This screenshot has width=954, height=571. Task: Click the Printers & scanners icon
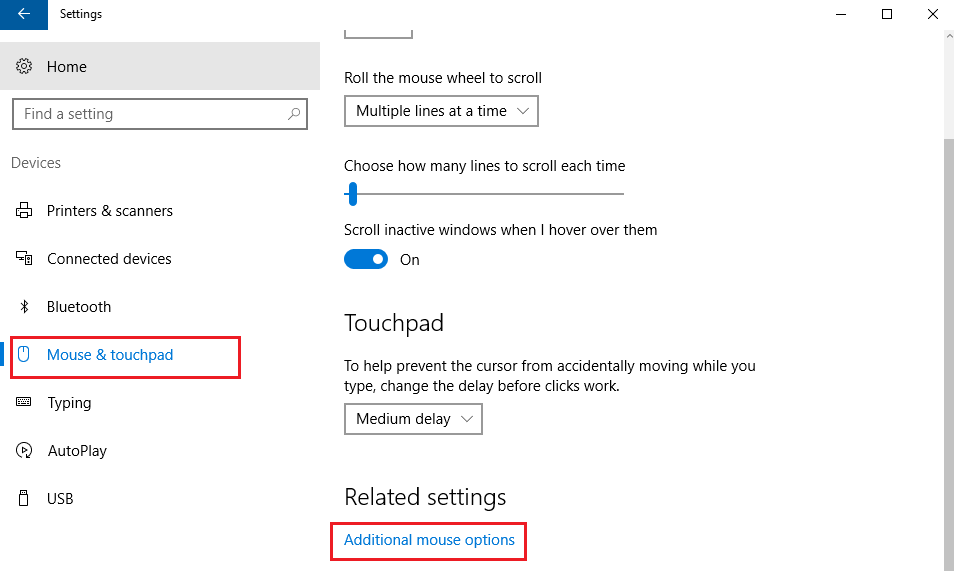(25, 211)
